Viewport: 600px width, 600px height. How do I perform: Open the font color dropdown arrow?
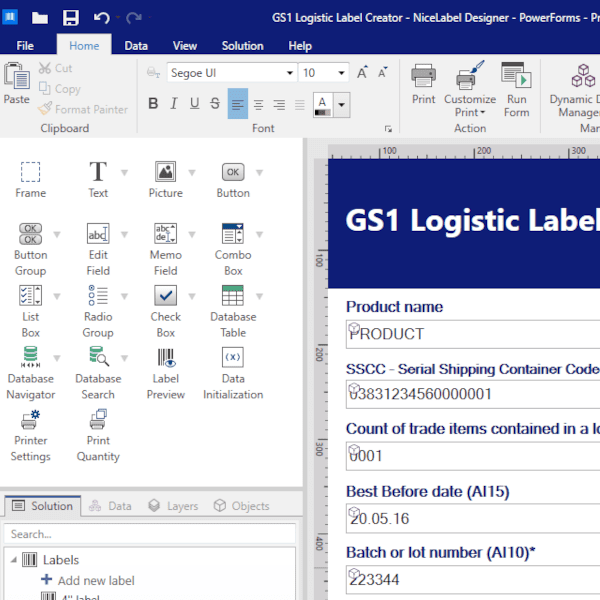[342, 104]
